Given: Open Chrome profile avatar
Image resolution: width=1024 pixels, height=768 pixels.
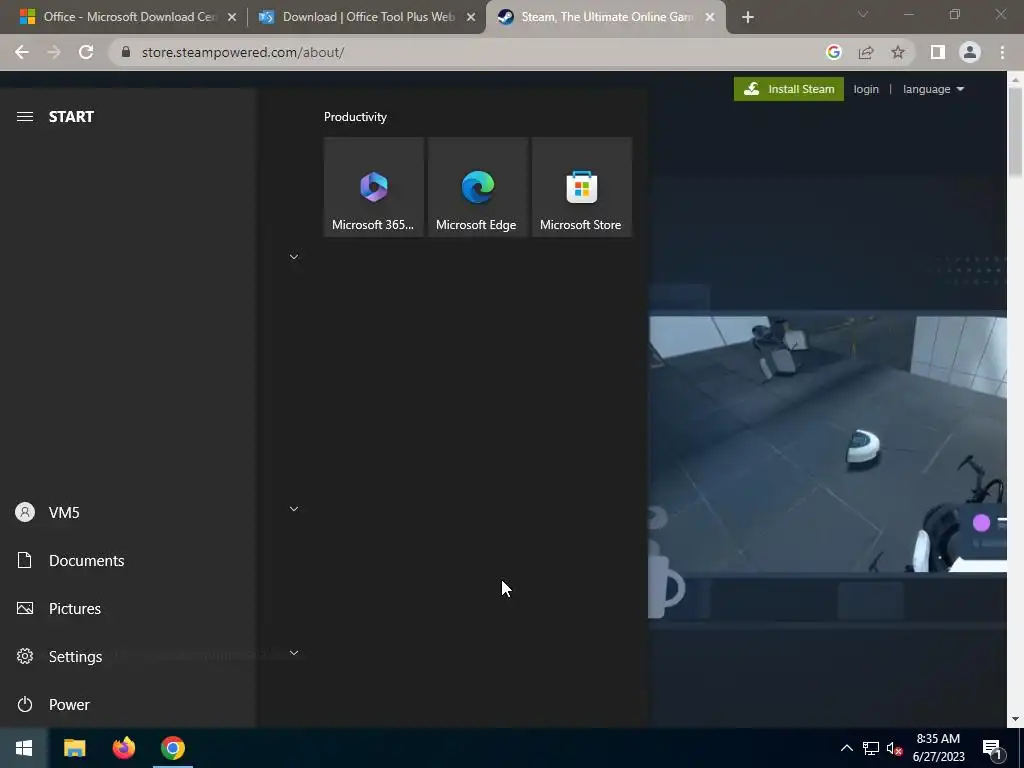Looking at the screenshot, I should tap(970, 52).
